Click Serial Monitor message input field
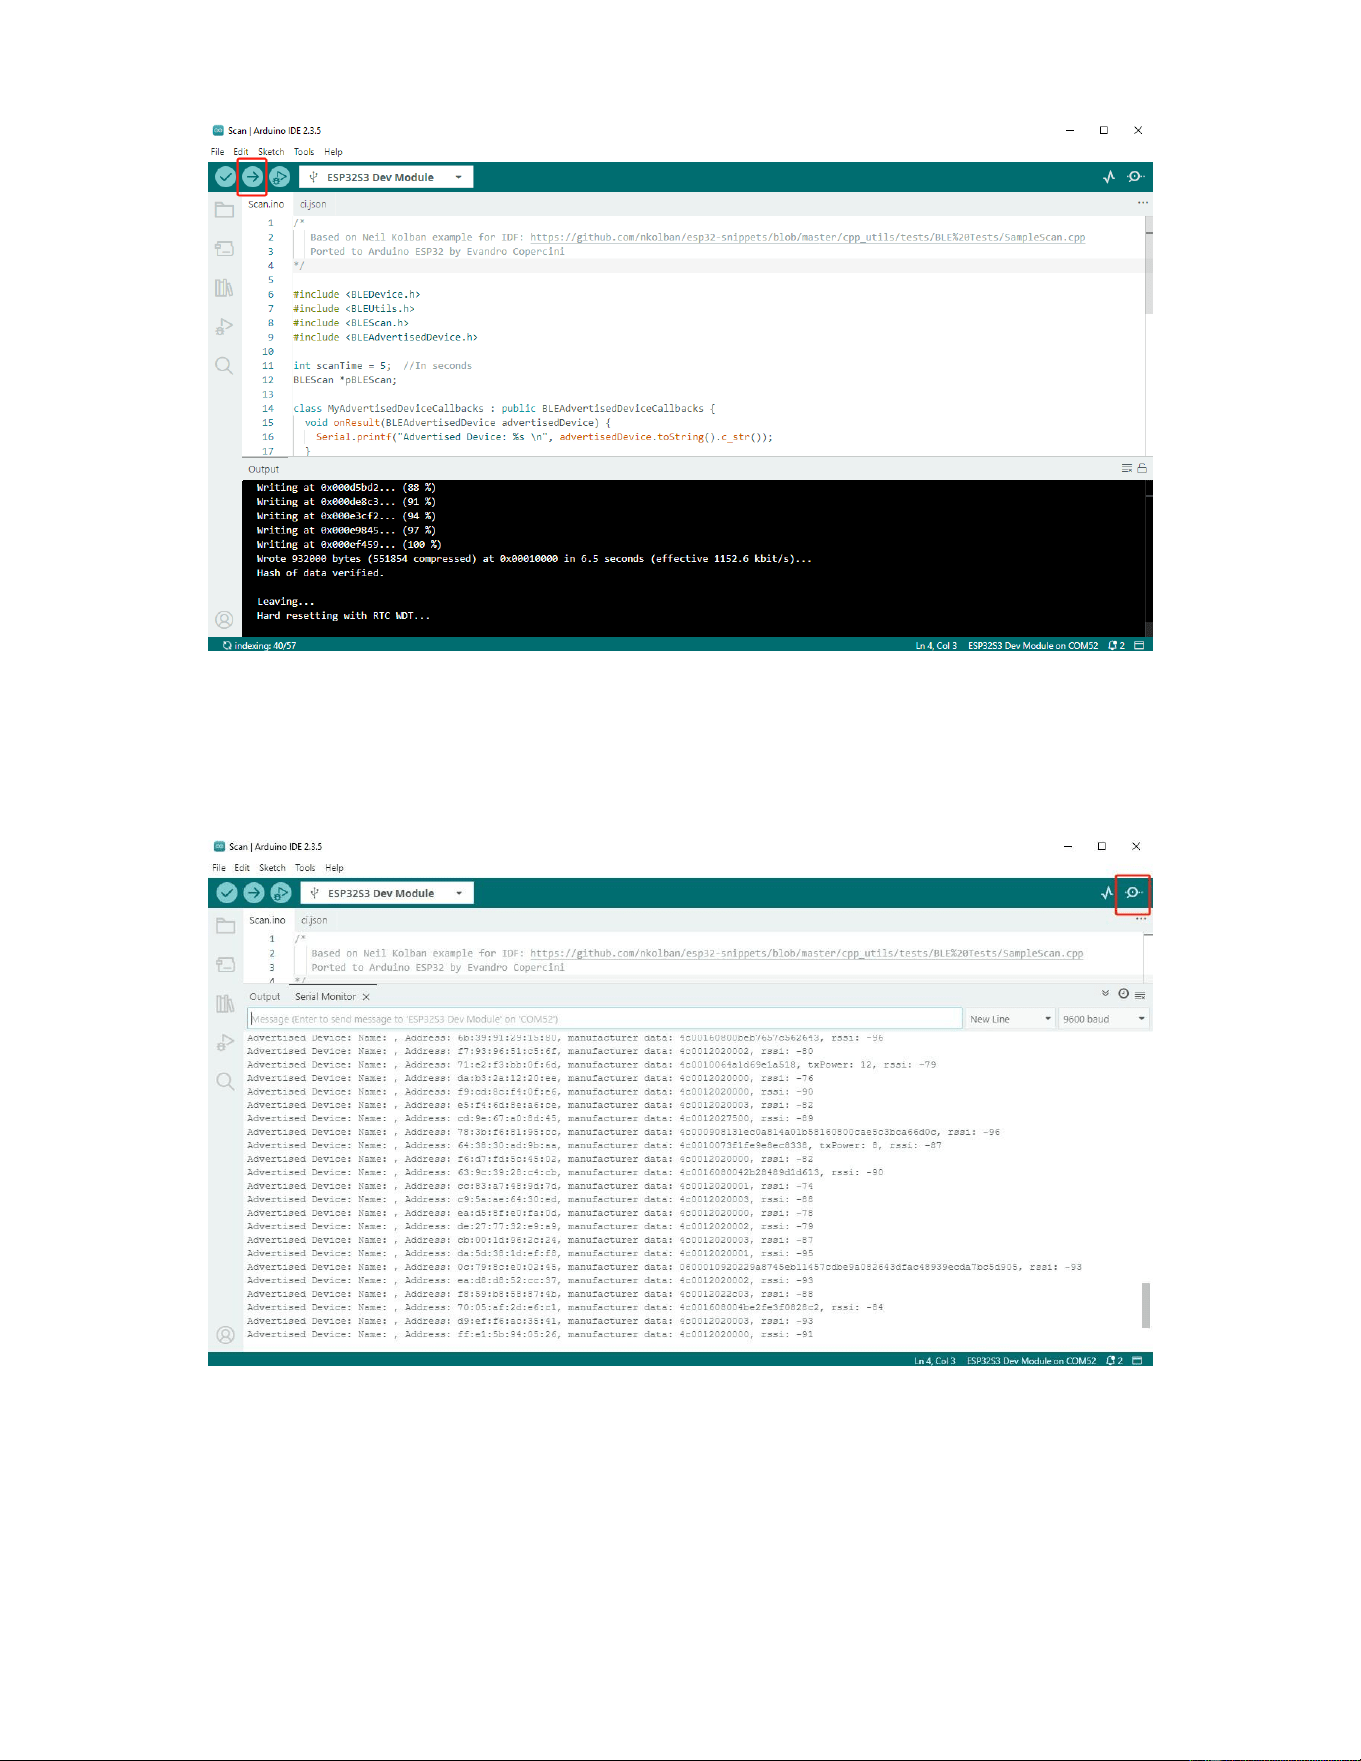Image resolution: width=1361 pixels, height=1761 pixels. coord(605,1019)
